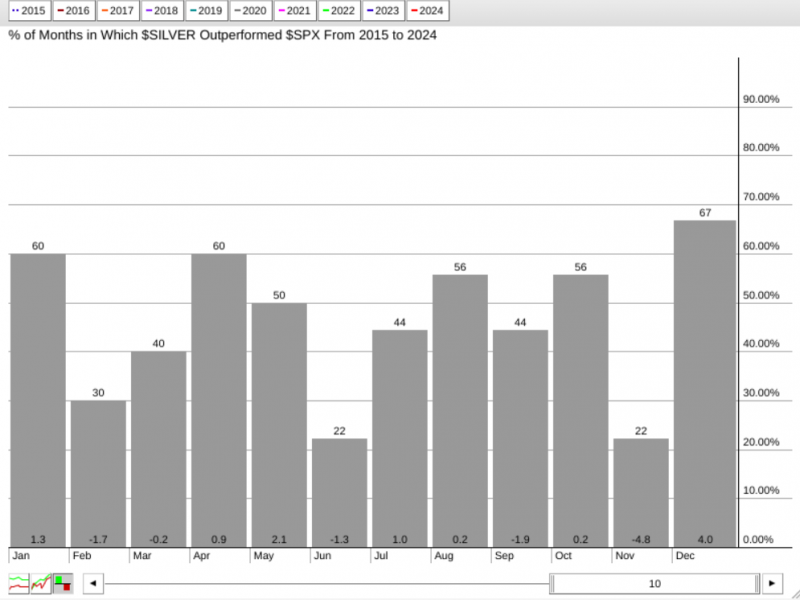Toggle the 2015 year legend button
The height and width of the screenshot is (600, 800).
30,11
